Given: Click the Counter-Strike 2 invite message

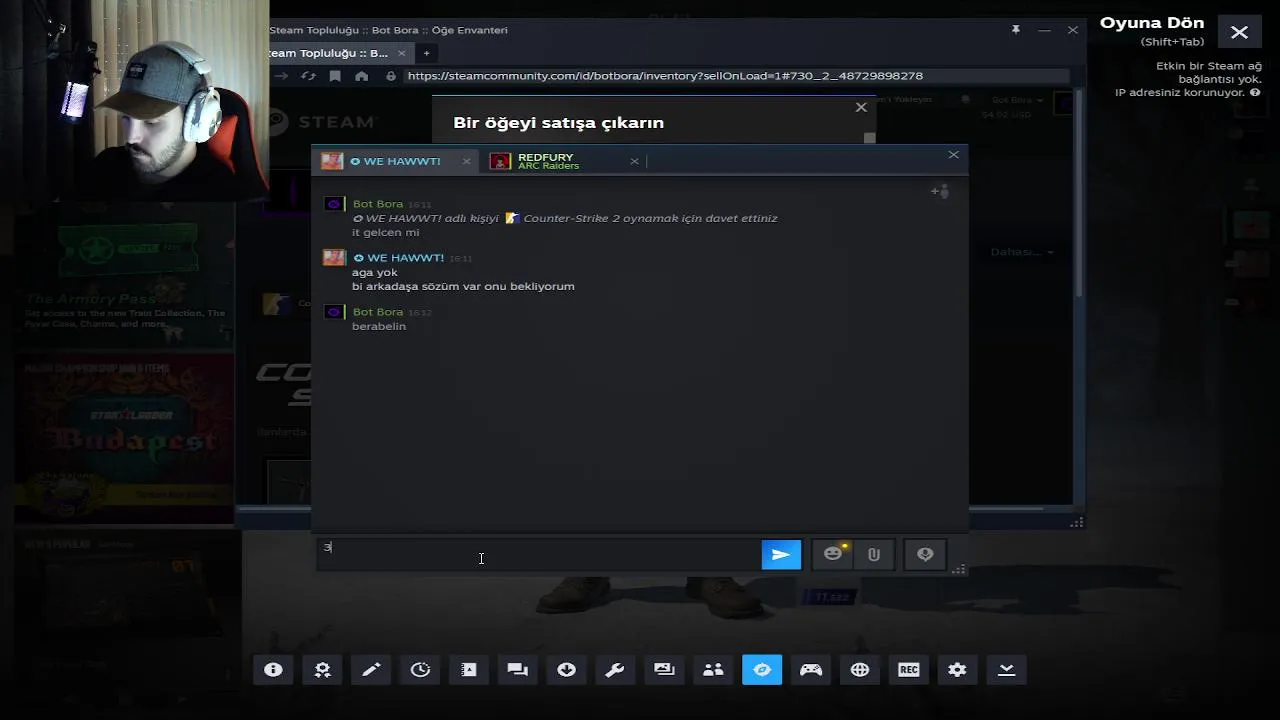Looking at the screenshot, I should point(565,218).
